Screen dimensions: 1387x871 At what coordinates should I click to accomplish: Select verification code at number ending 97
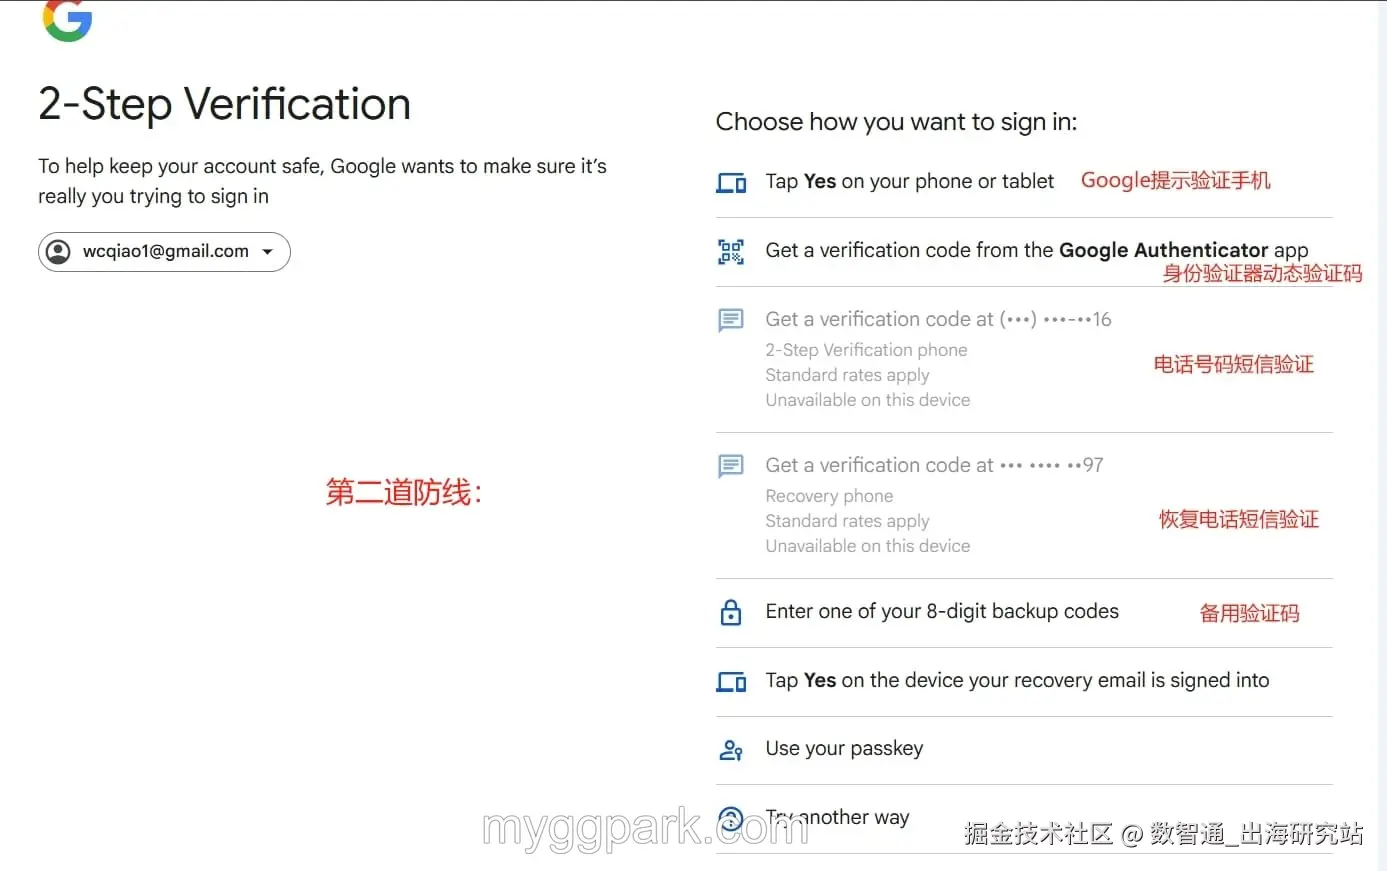click(1024, 505)
